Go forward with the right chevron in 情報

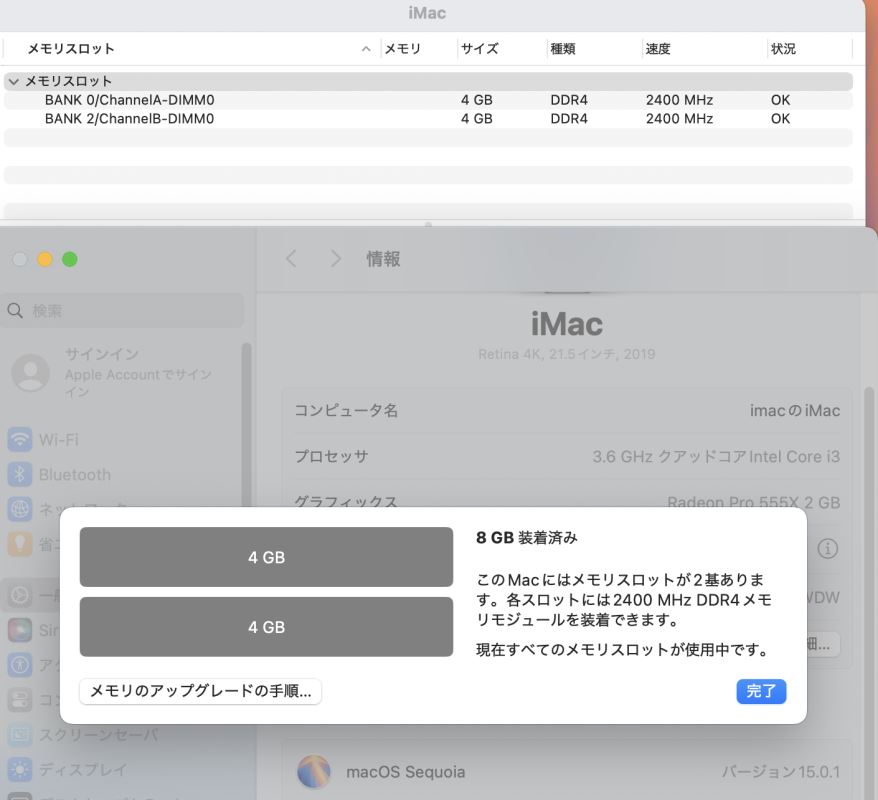tap(335, 259)
